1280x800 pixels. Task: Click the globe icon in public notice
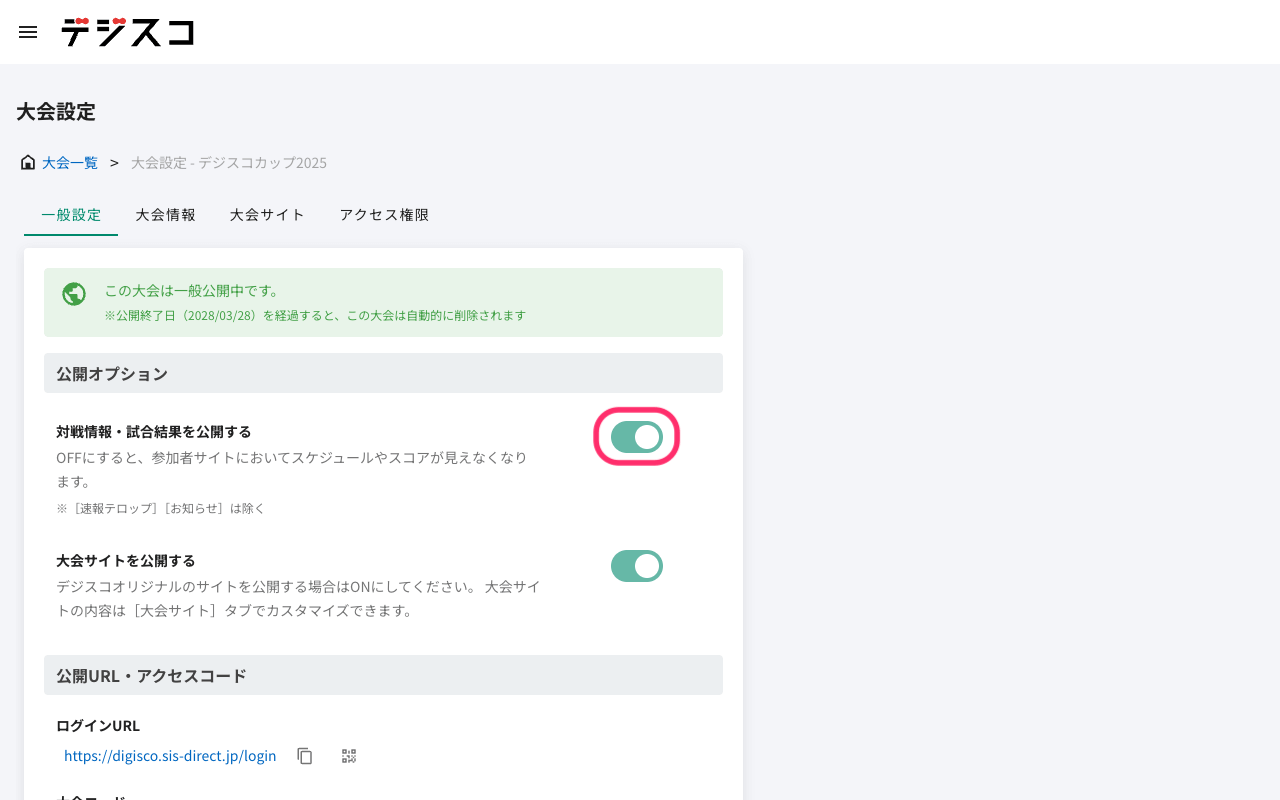(73, 294)
